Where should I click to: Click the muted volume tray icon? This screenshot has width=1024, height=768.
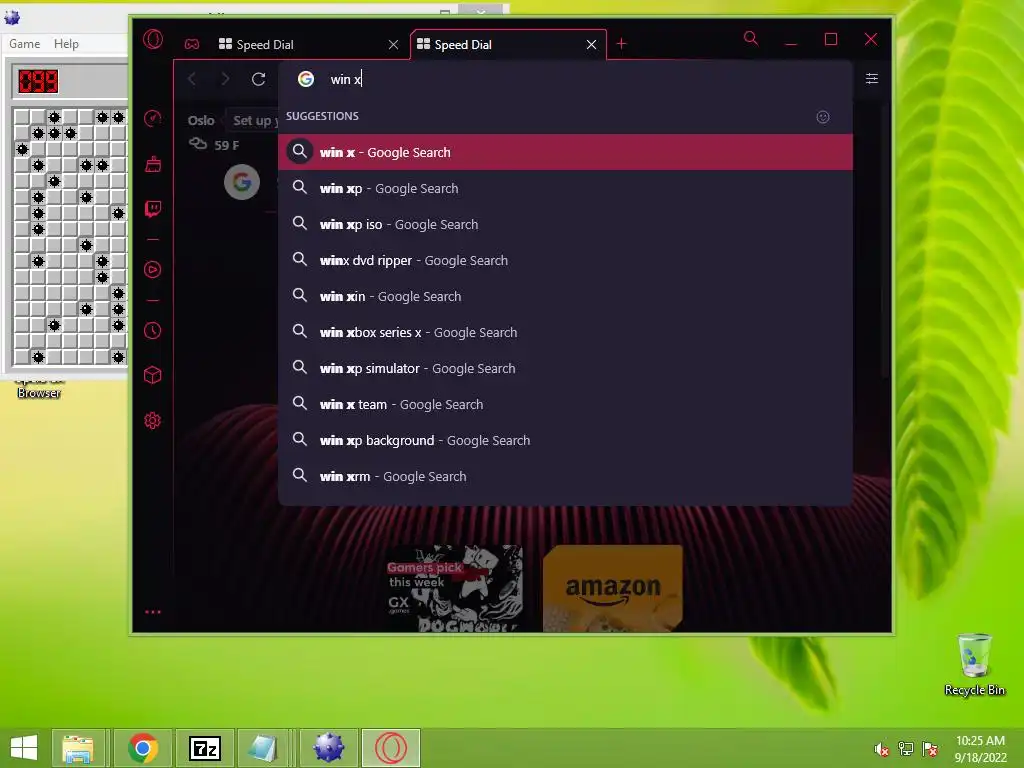(x=881, y=749)
